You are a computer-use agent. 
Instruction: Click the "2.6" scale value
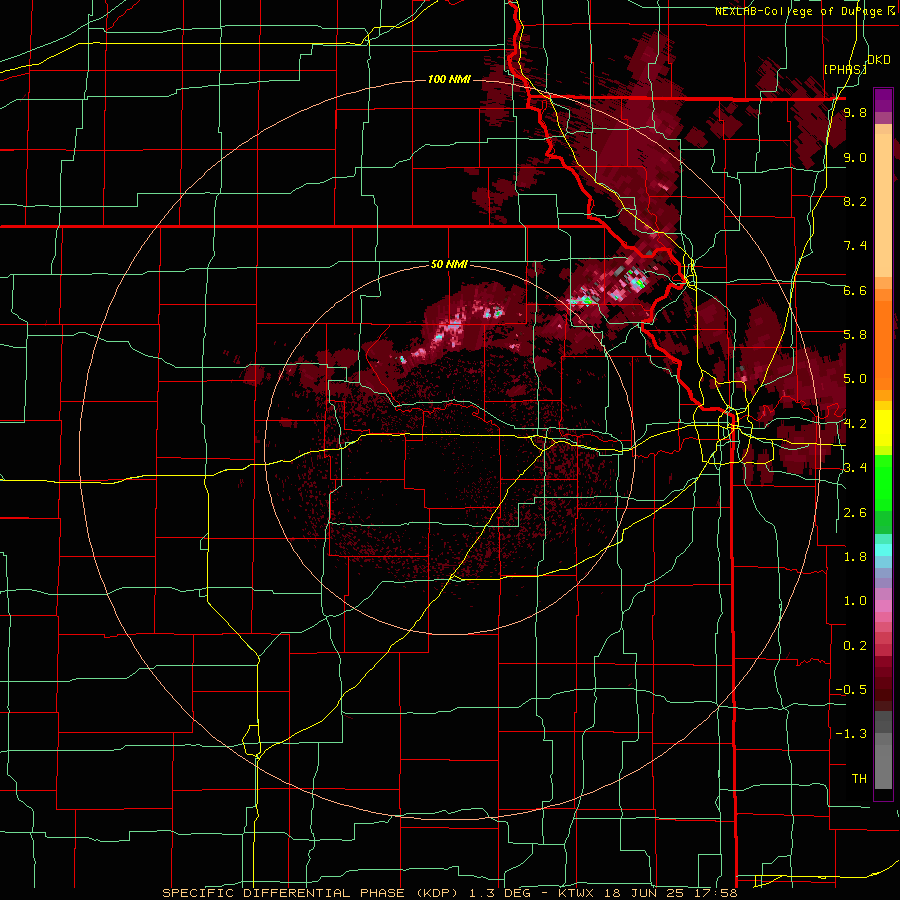(x=855, y=513)
